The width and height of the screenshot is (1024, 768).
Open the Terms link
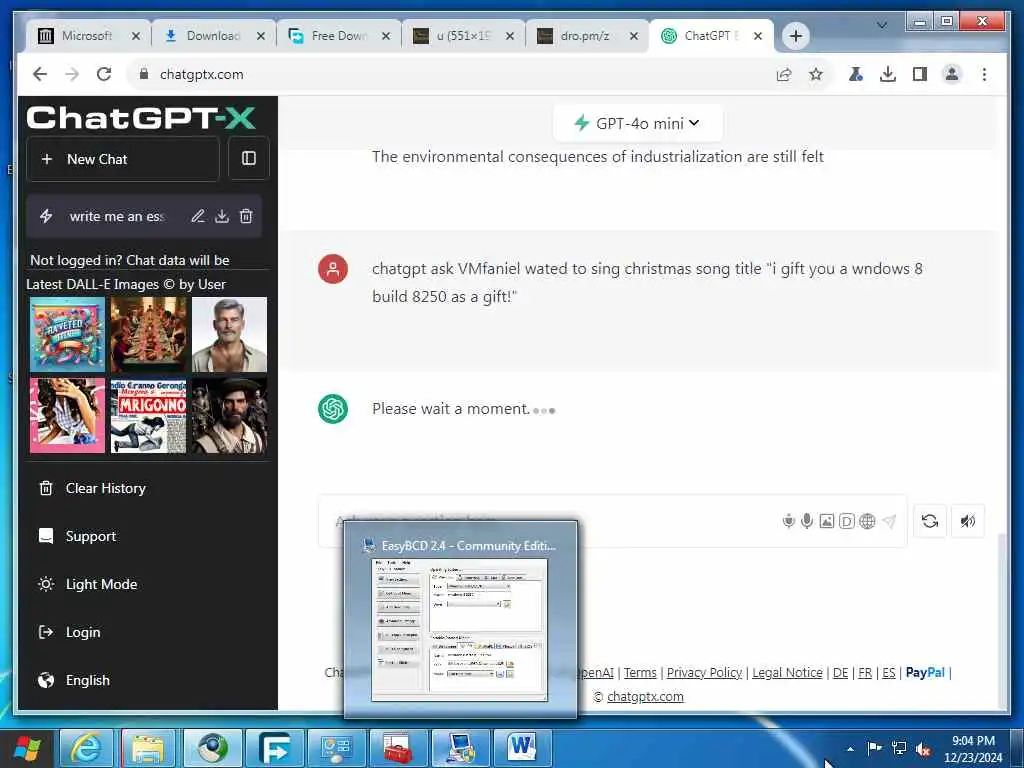click(x=640, y=673)
